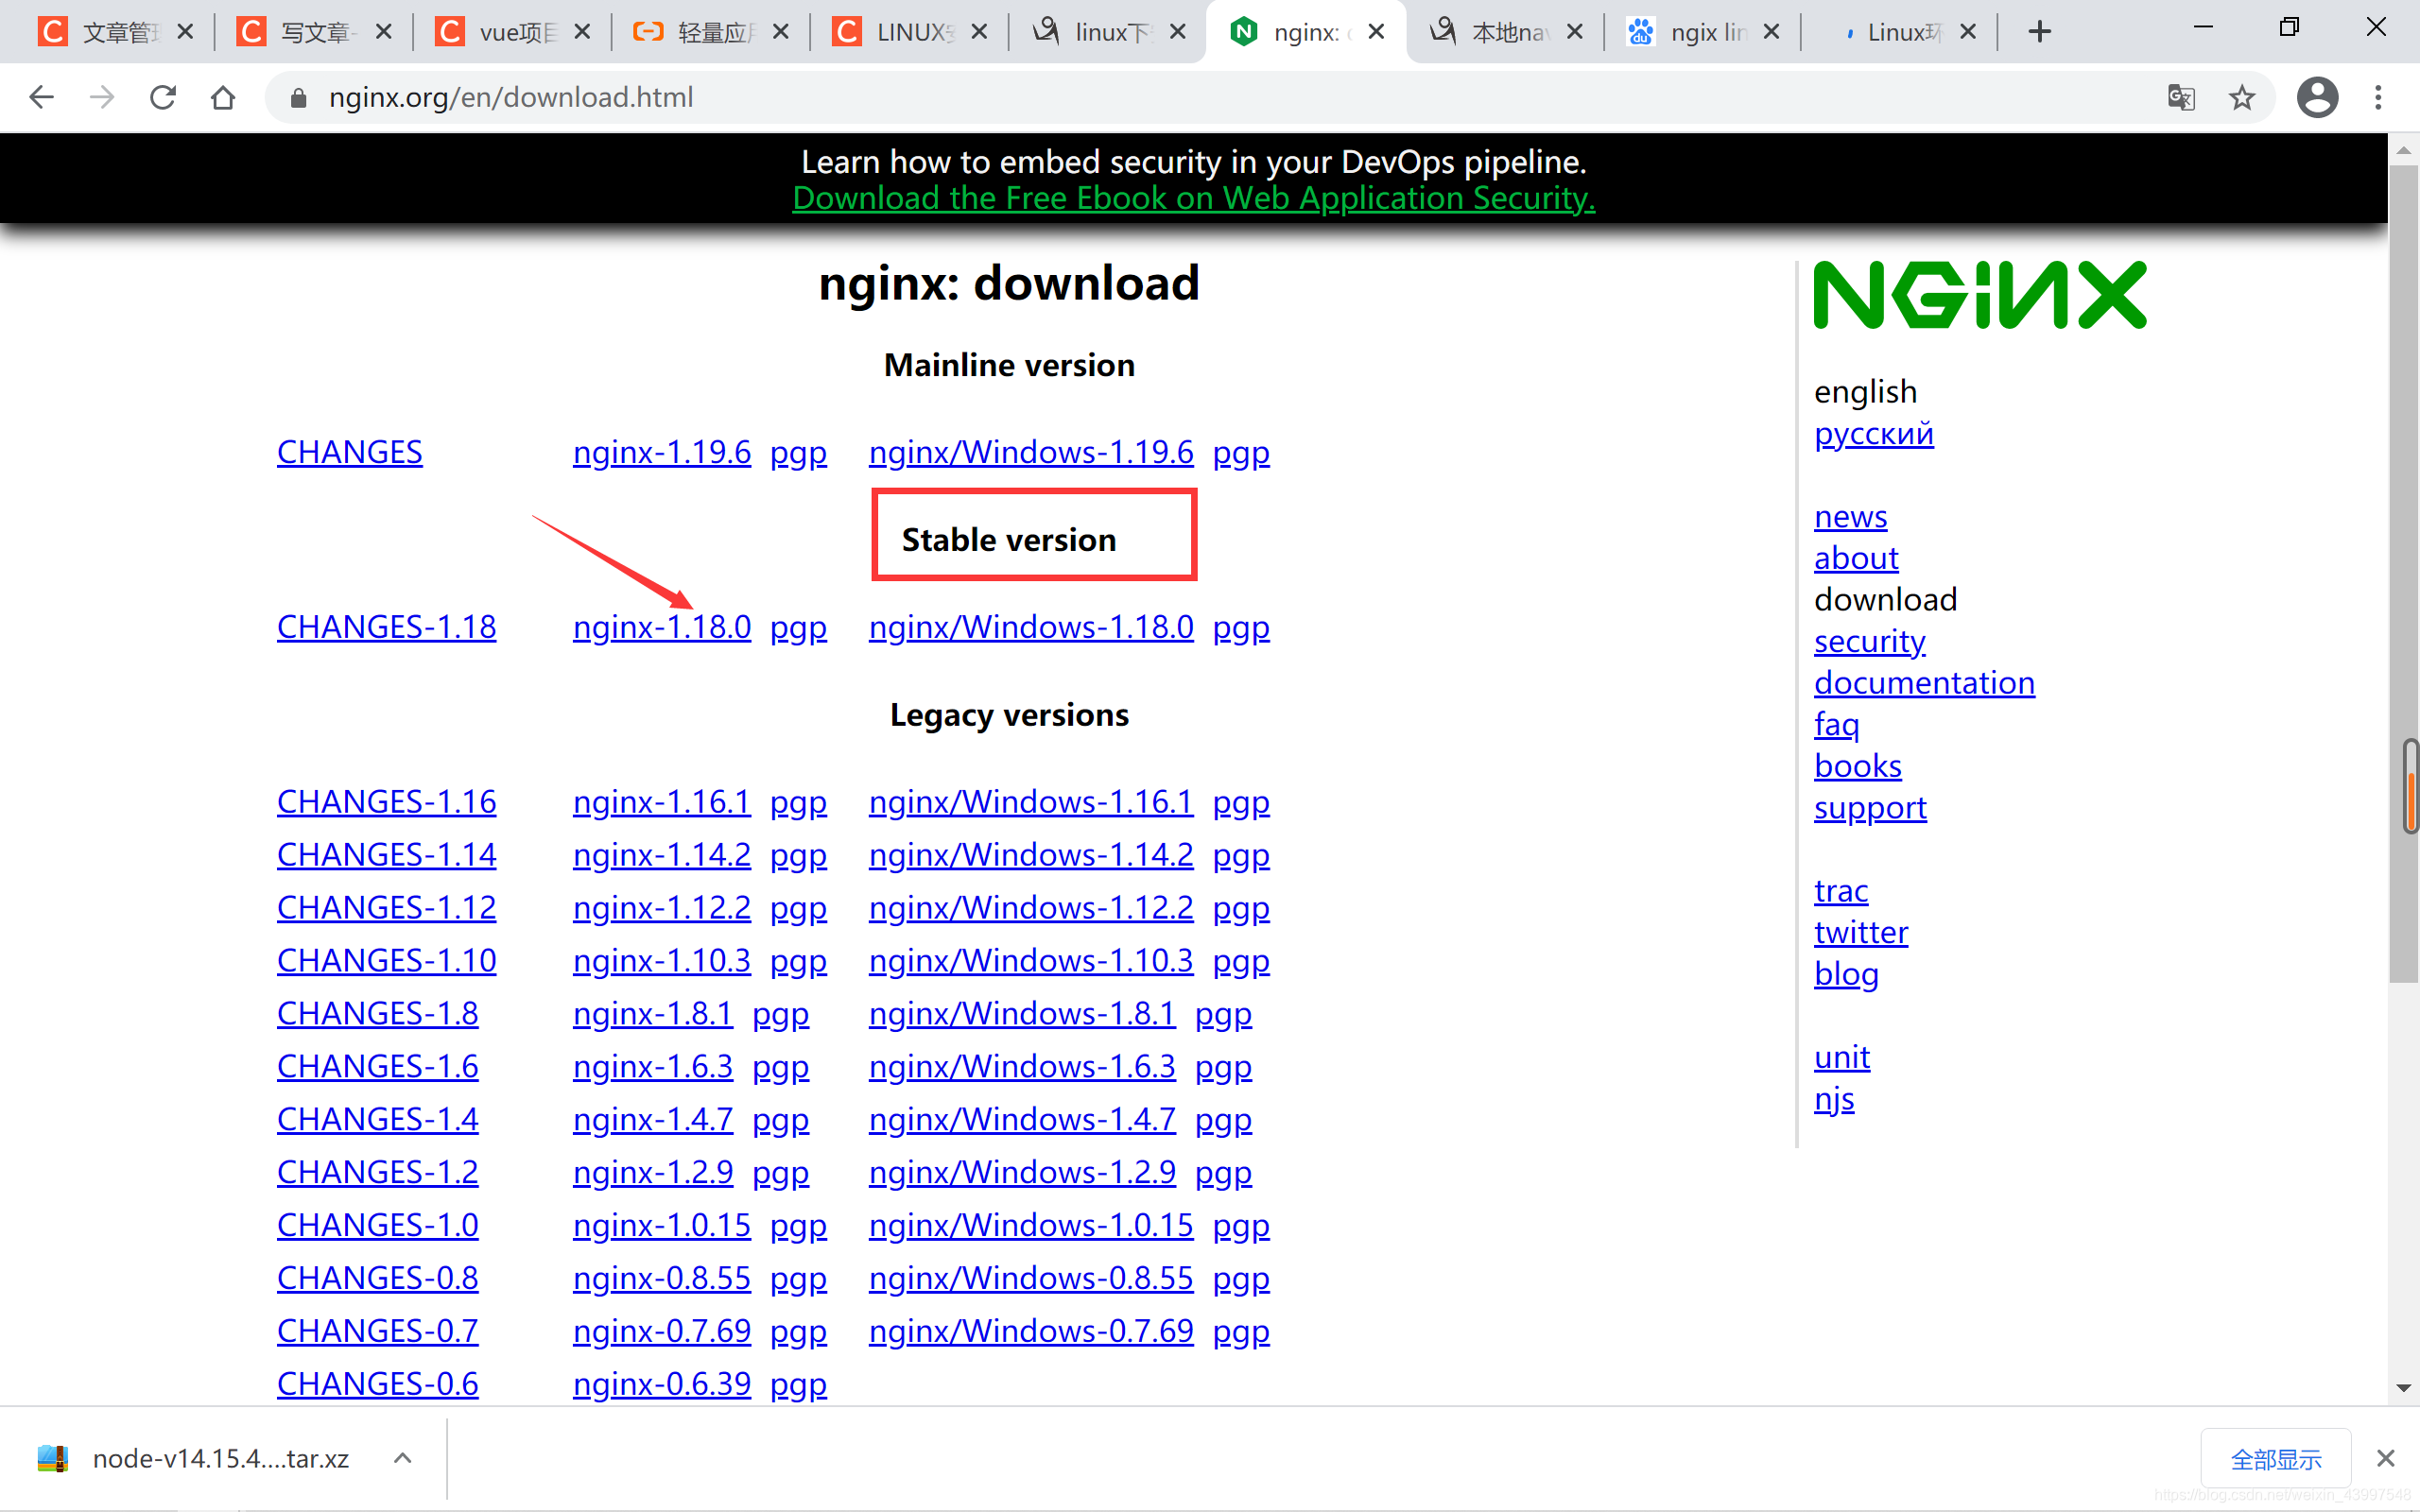Go to the browser home page icon
The height and width of the screenshot is (1512, 2420).
coord(223,97)
